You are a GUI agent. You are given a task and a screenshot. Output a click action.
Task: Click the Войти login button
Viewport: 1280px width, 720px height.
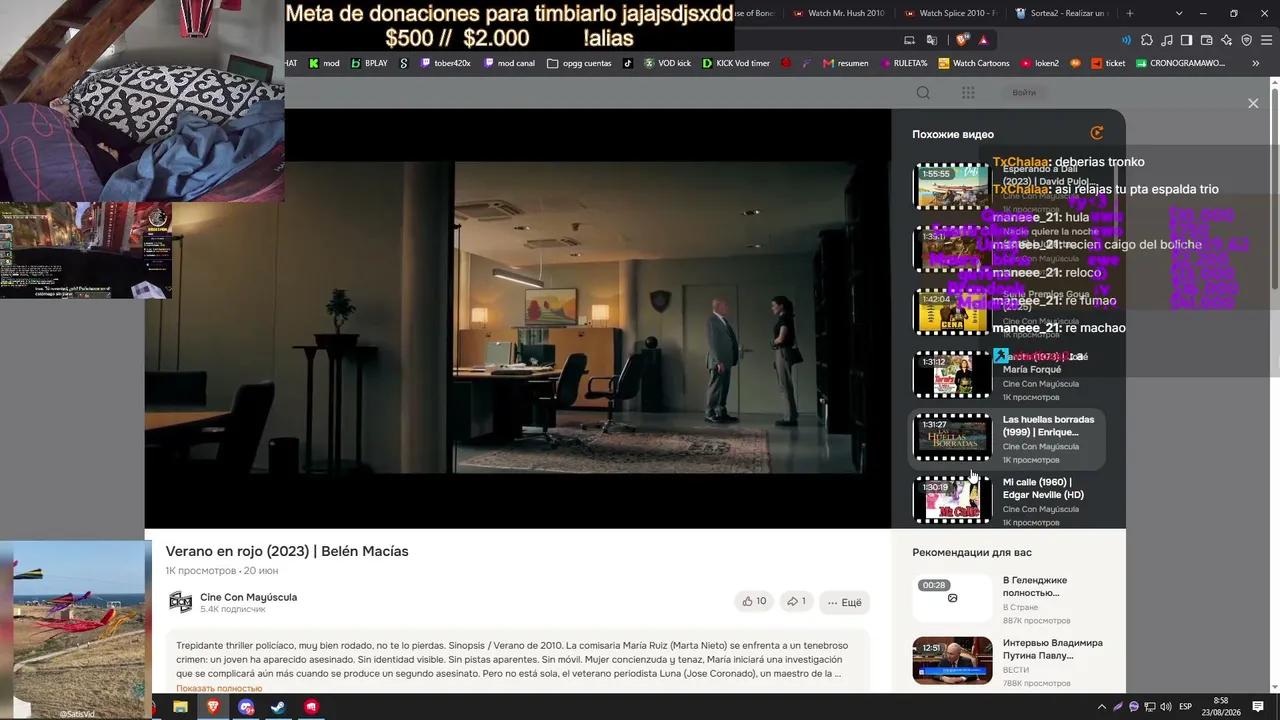[1024, 92]
